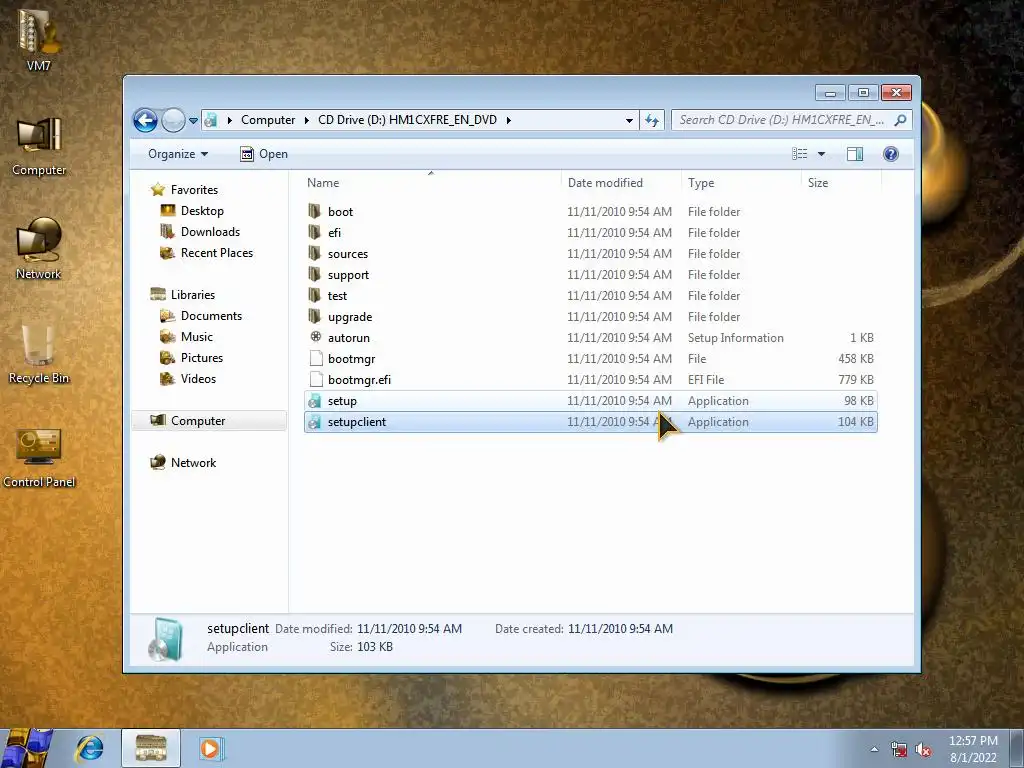Viewport: 1024px width, 768px height.
Task: Open the address bar history dropdown
Action: tap(629, 120)
